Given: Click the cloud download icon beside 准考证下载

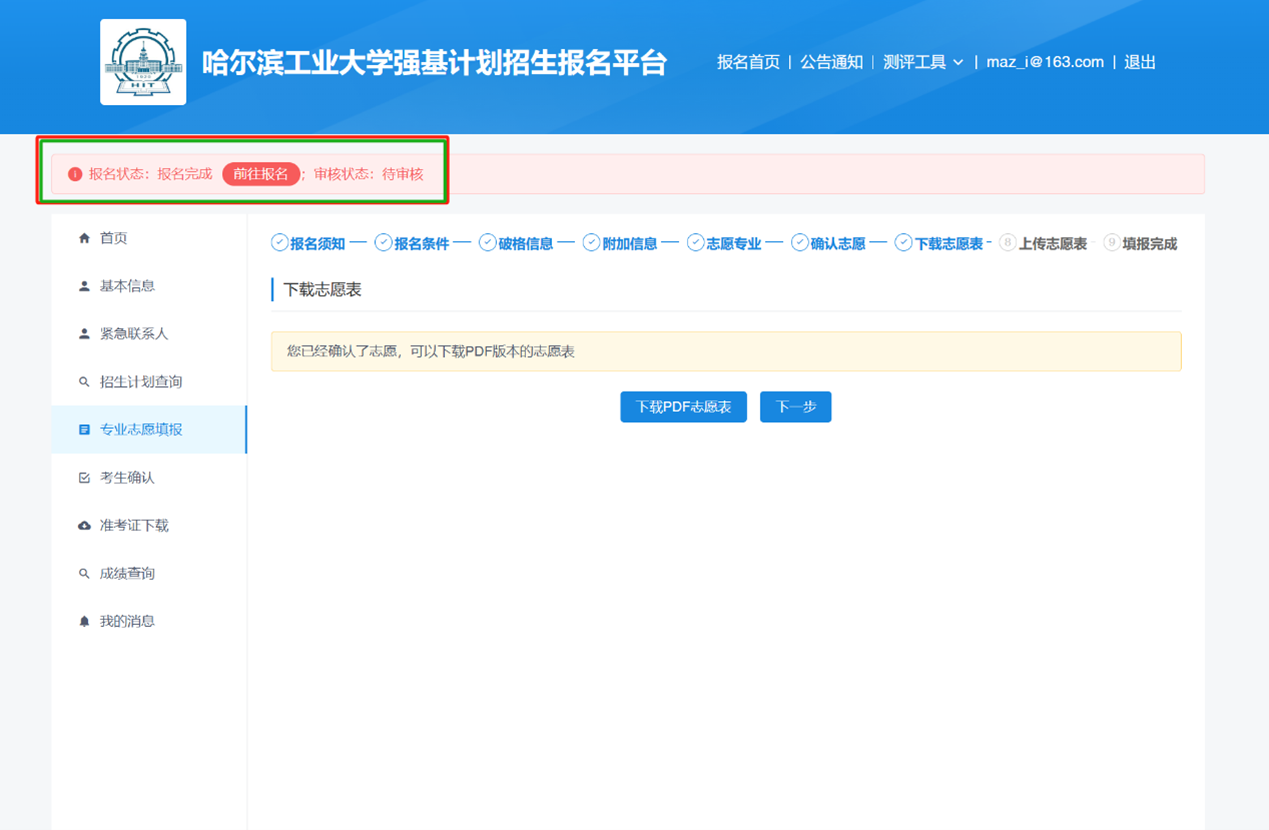Looking at the screenshot, I should 84,526.
